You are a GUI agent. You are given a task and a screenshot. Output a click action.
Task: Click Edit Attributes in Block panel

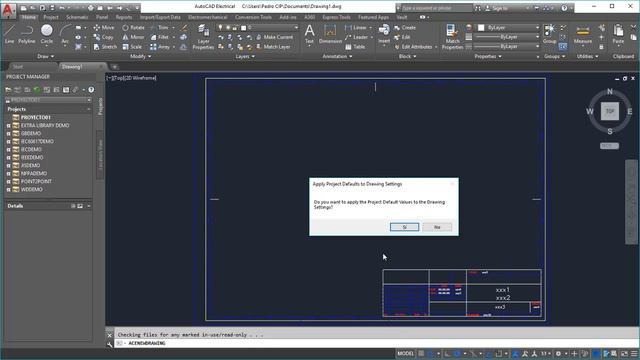[413, 47]
